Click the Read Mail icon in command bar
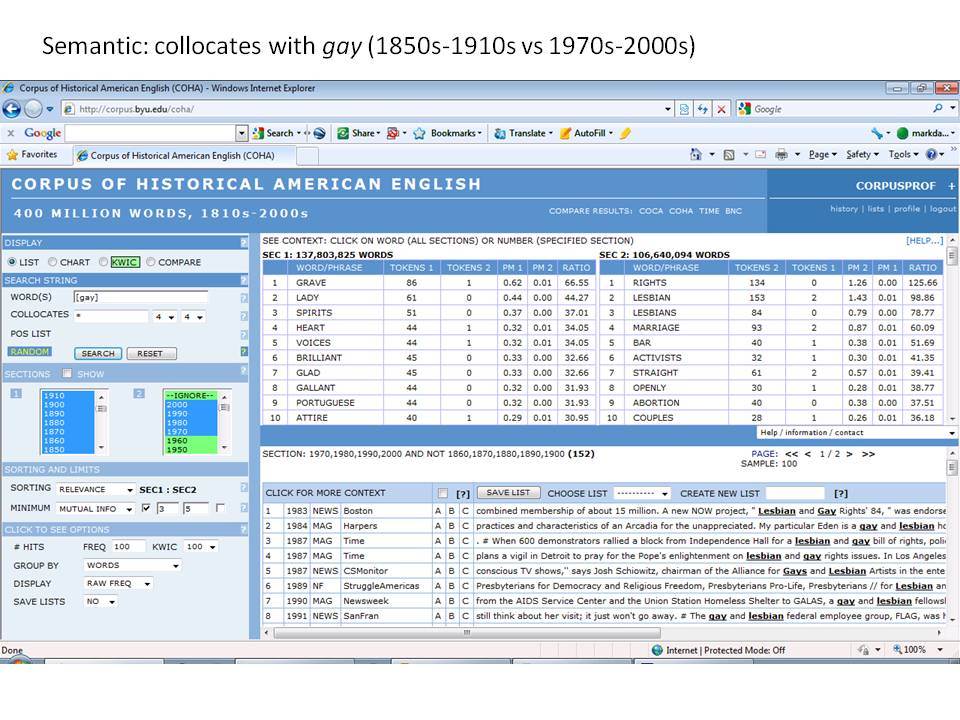The width and height of the screenshot is (960, 720). (x=760, y=155)
